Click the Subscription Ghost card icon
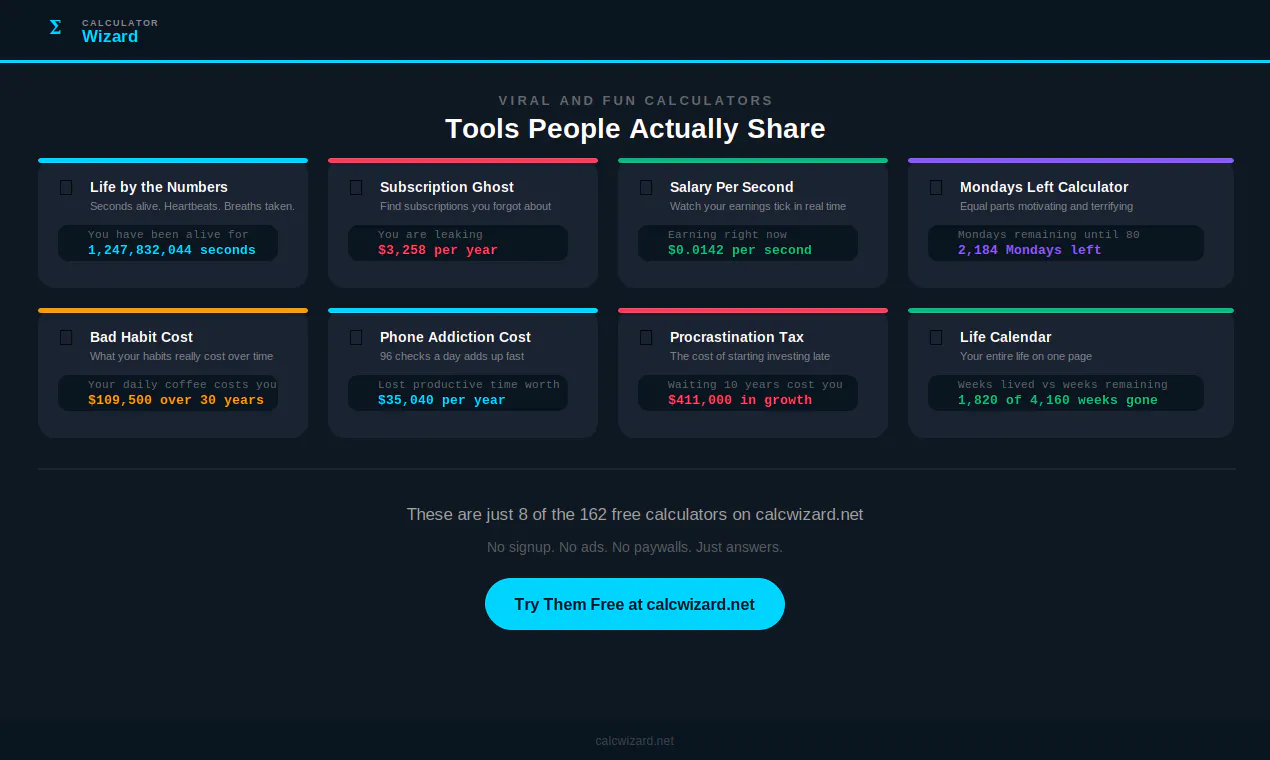The height and width of the screenshot is (760, 1270). pos(356,187)
